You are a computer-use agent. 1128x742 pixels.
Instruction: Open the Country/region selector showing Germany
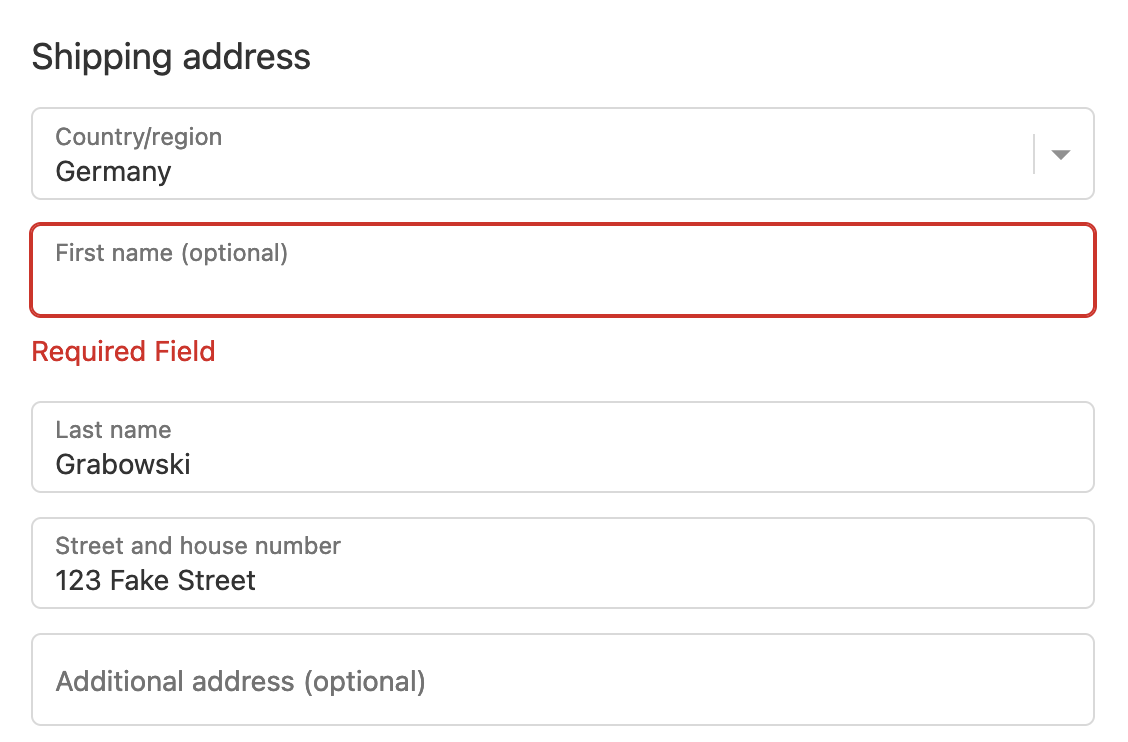tap(530, 154)
